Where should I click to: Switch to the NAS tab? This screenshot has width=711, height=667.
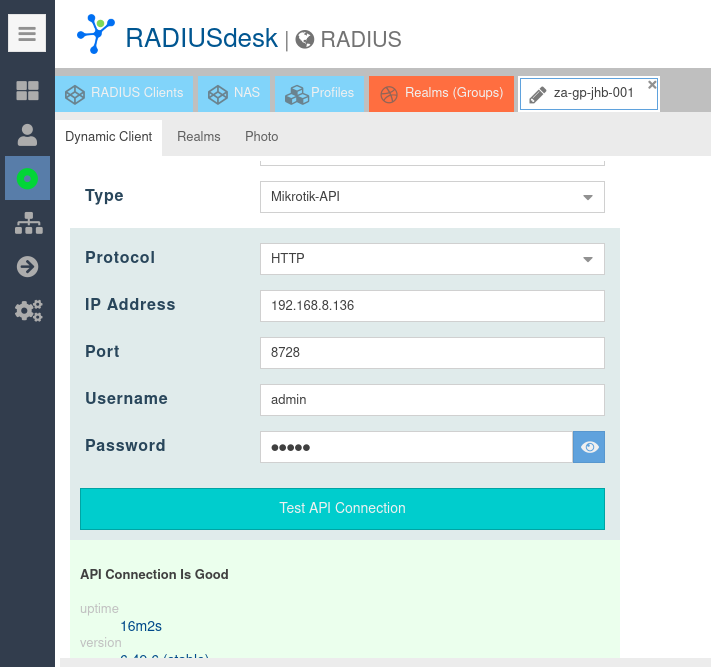(x=234, y=93)
